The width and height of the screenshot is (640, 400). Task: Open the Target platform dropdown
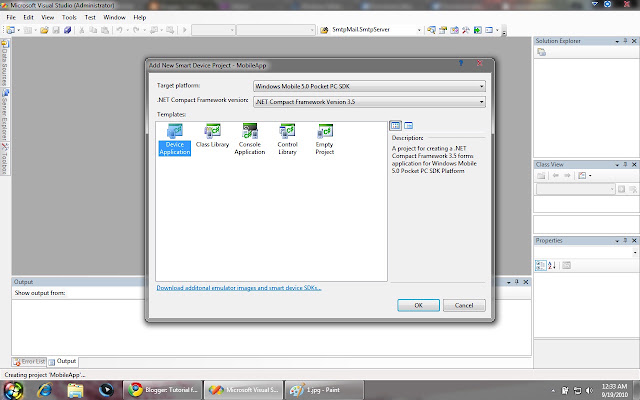tap(369, 86)
